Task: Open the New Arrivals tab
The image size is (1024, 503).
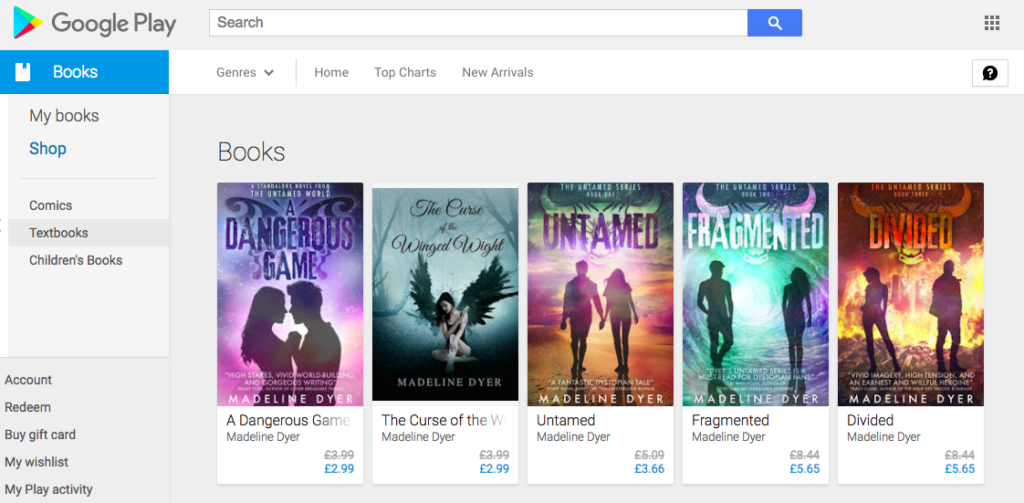Action: pyautogui.click(x=498, y=73)
